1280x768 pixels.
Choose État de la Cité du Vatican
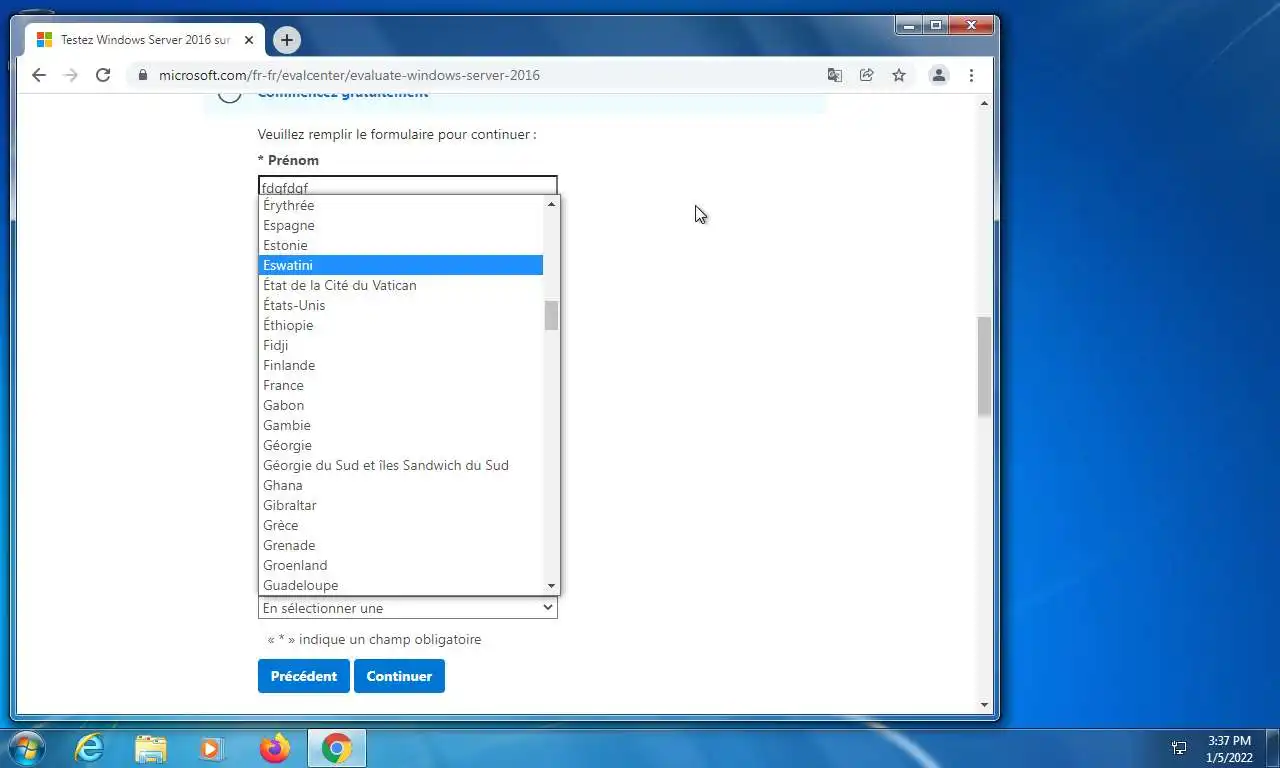click(x=400, y=285)
